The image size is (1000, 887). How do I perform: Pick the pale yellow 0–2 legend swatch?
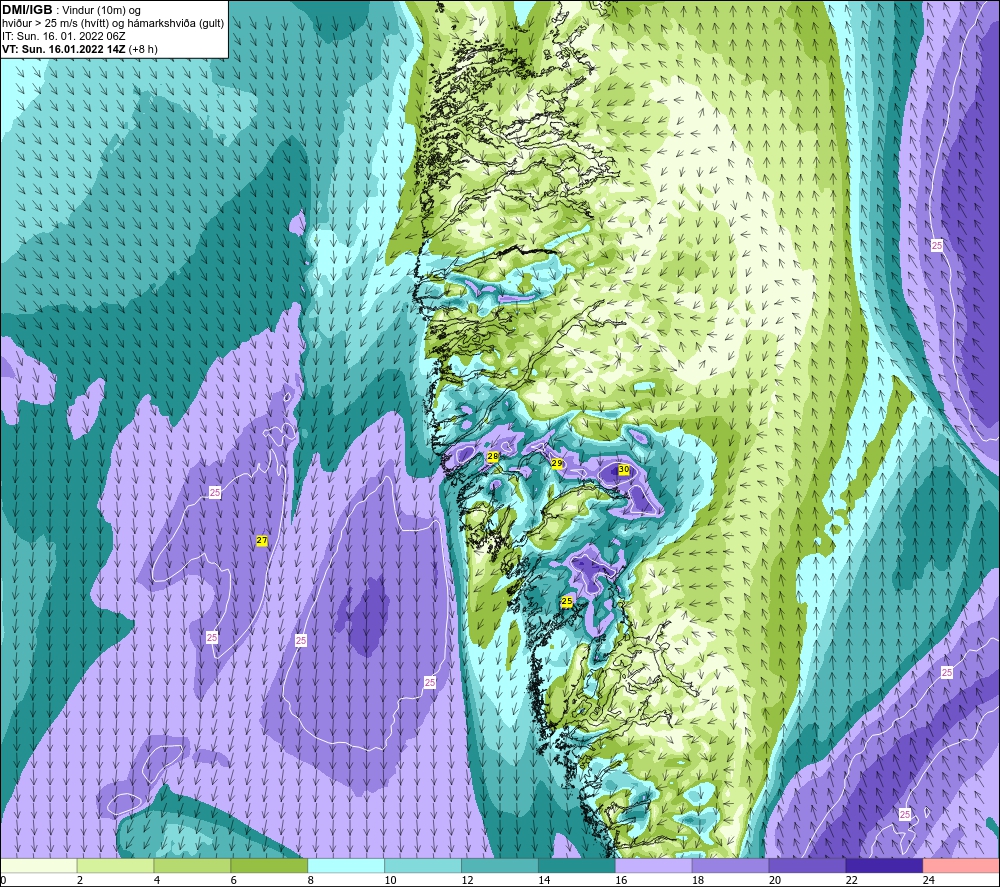[39, 865]
